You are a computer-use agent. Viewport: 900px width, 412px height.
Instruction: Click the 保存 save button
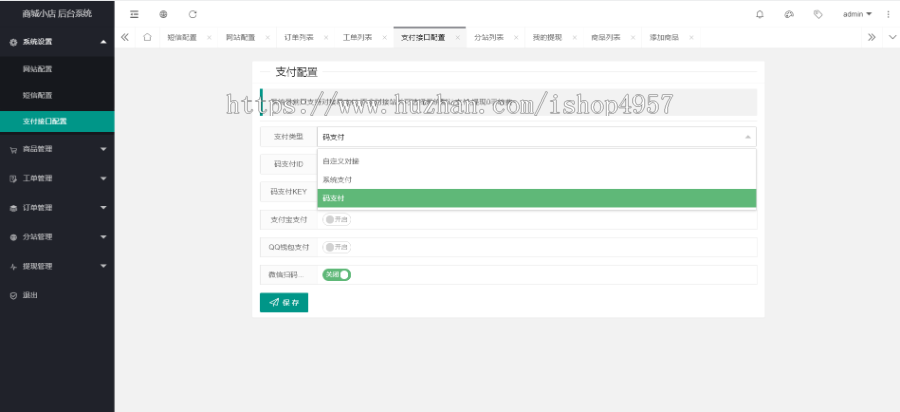(x=284, y=302)
